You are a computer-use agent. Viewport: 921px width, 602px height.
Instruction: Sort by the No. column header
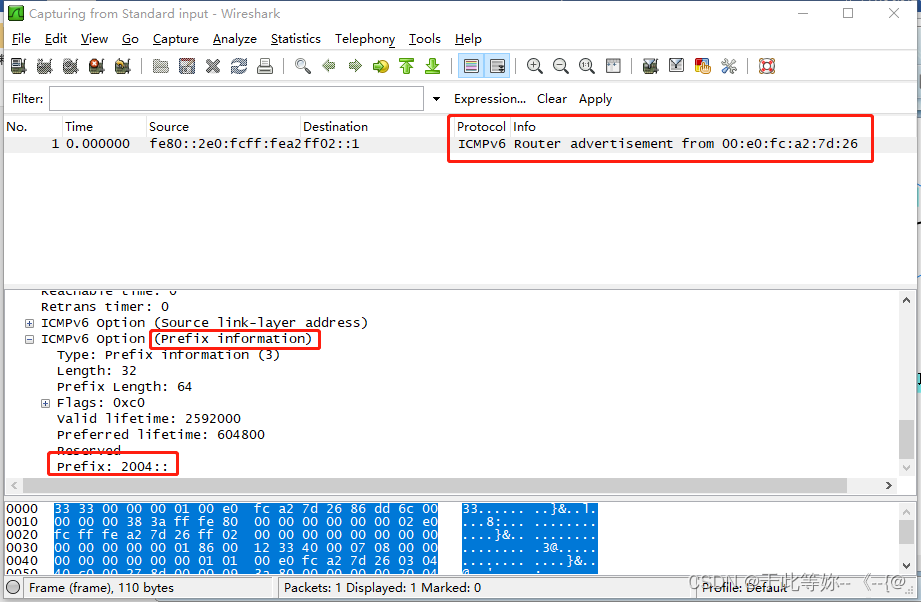click(33, 127)
